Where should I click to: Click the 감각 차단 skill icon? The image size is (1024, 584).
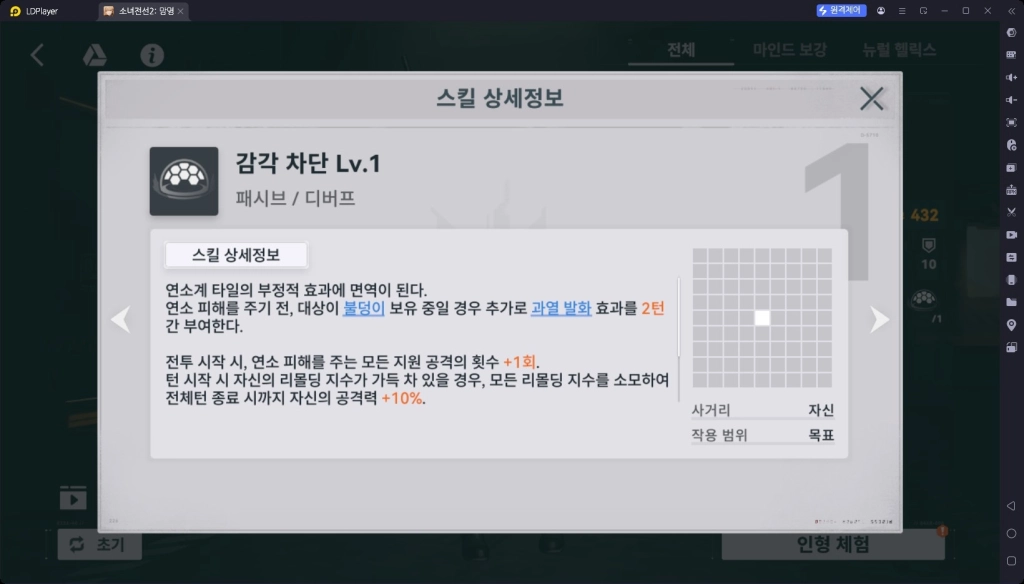coord(184,181)
